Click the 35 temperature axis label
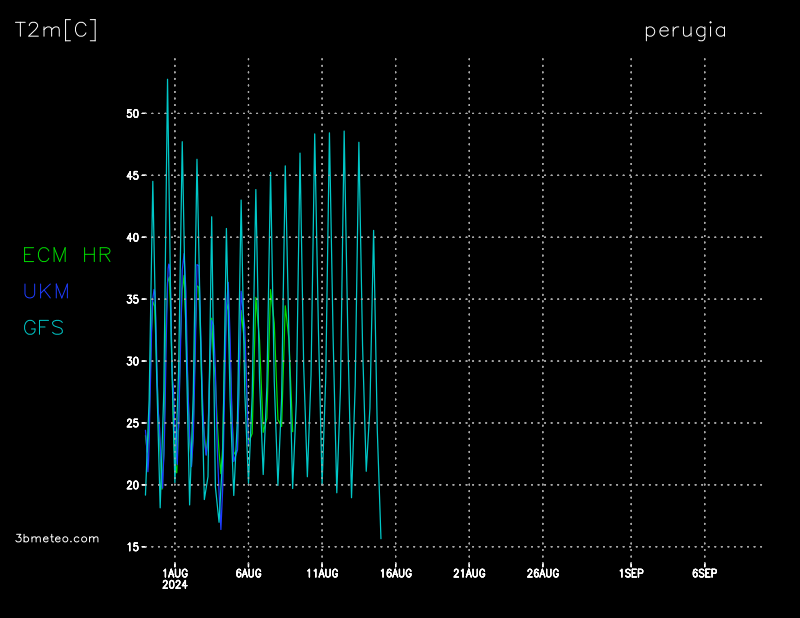Viewport: 800px width, 618px height. pos(132,299)
